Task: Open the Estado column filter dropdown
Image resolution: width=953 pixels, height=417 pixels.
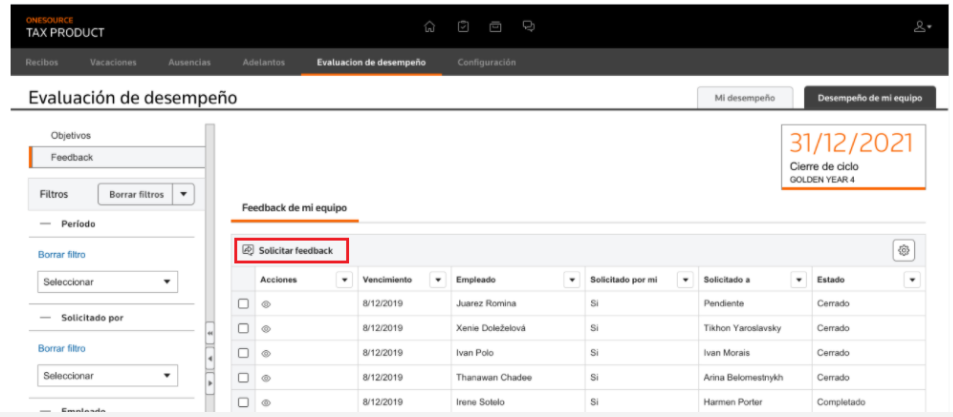Action: pyautogui.click(x=911, y=280)
